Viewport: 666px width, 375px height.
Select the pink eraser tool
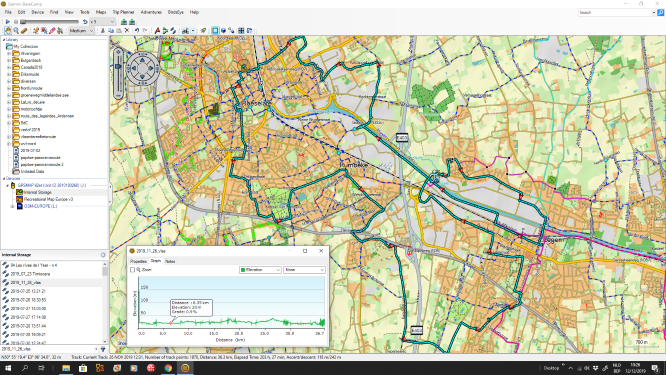(x=52, y=31)
